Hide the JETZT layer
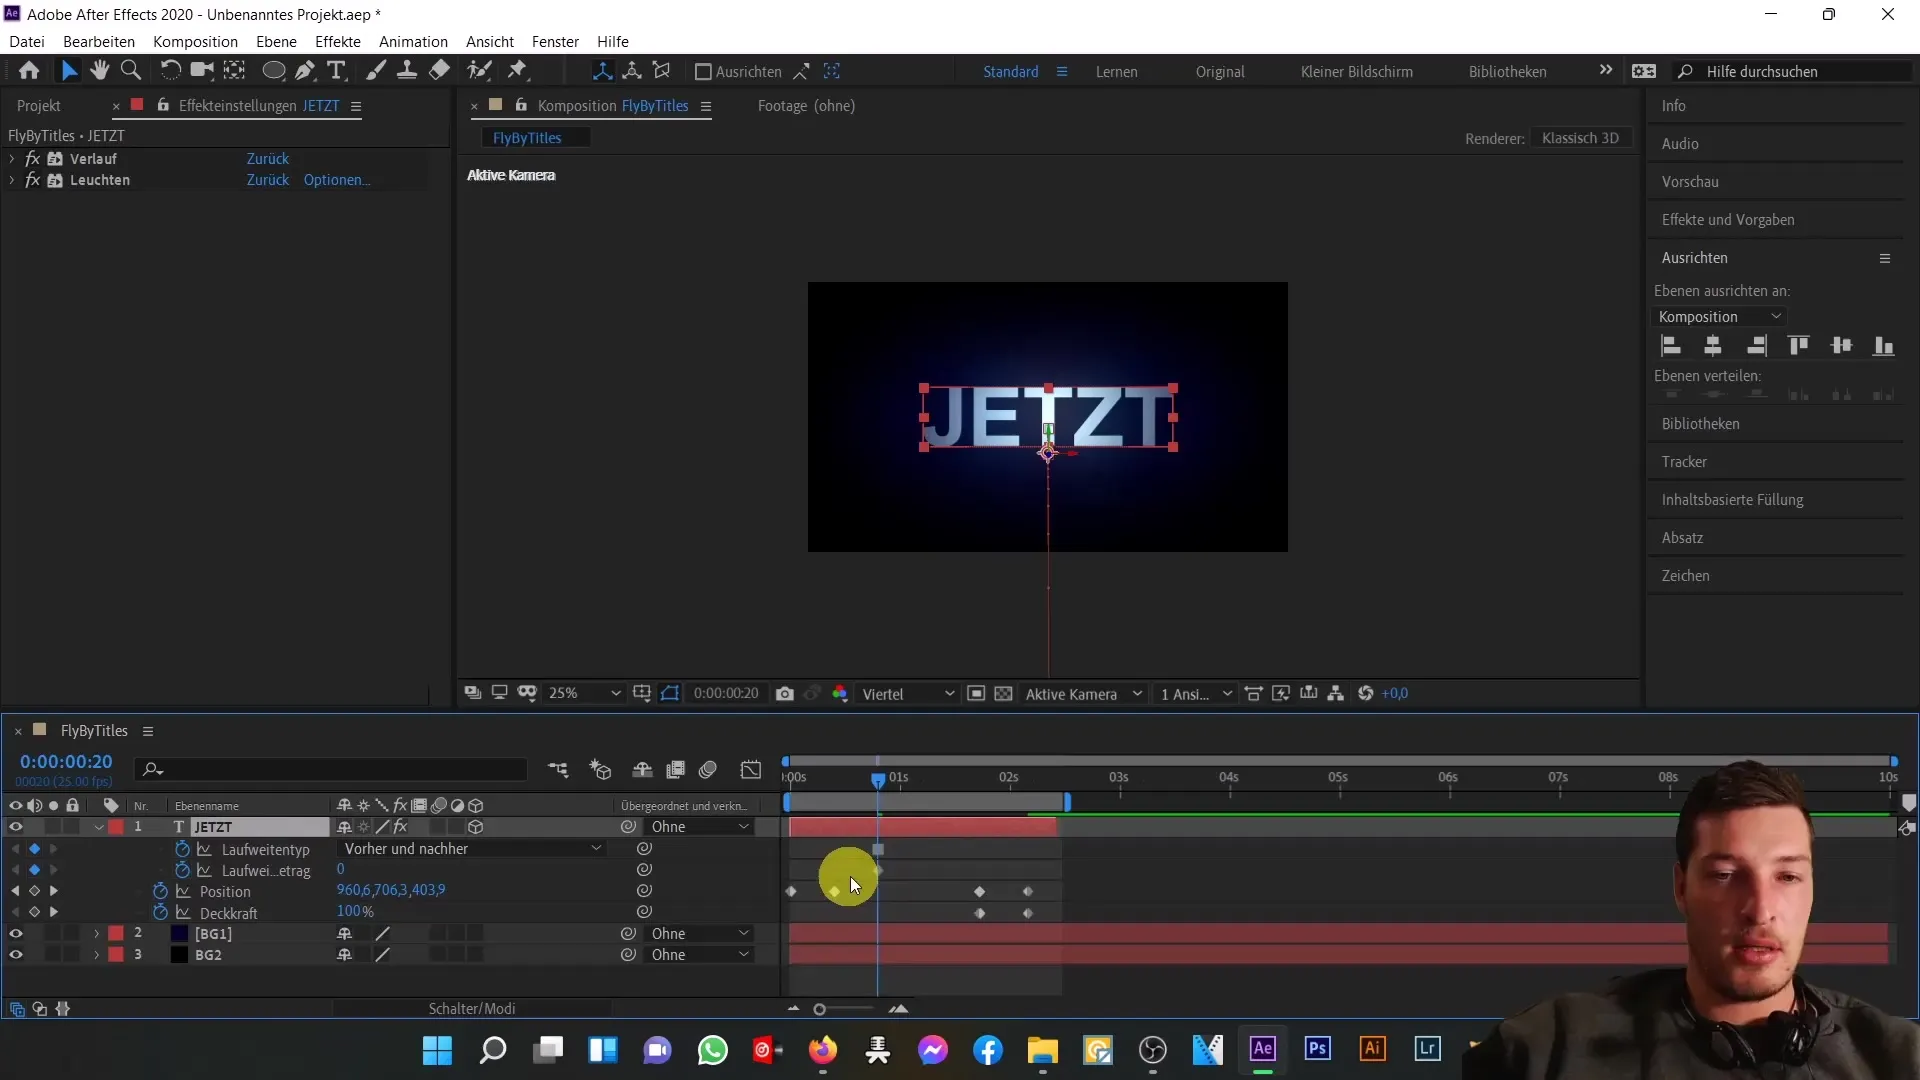1920x1080 pixels. 15,827
